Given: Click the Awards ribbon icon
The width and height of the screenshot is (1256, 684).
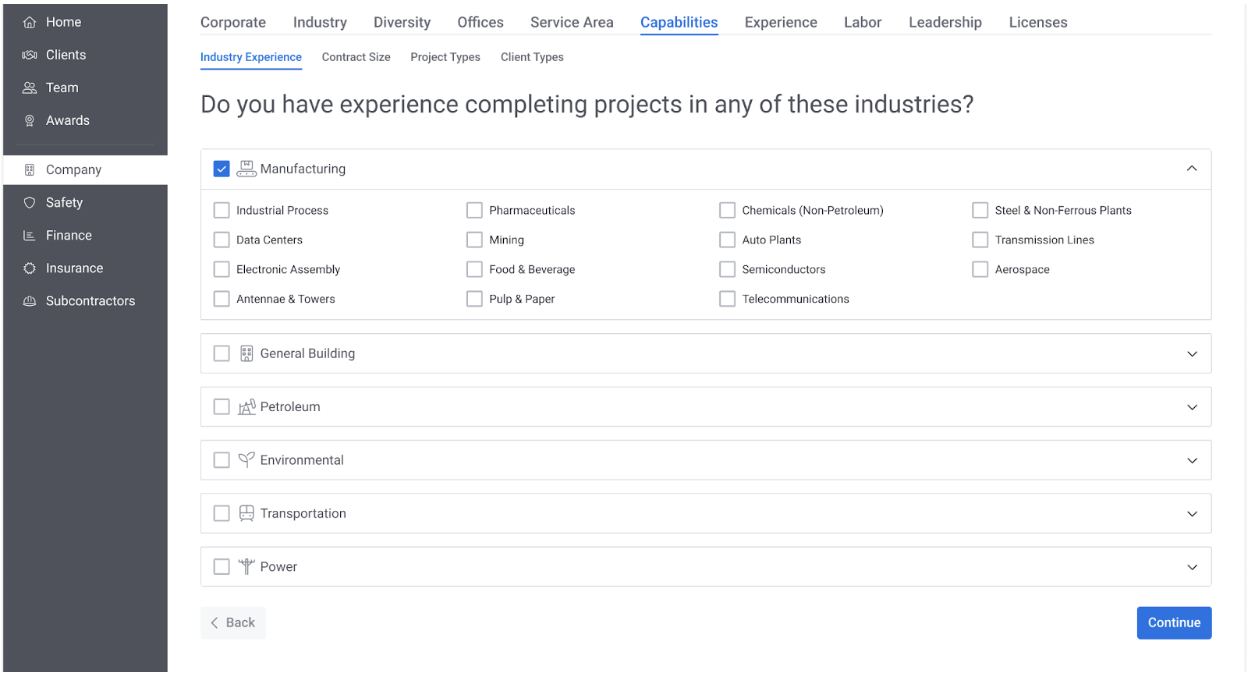Looking at the screenshot, I should [x=29, y=121].
